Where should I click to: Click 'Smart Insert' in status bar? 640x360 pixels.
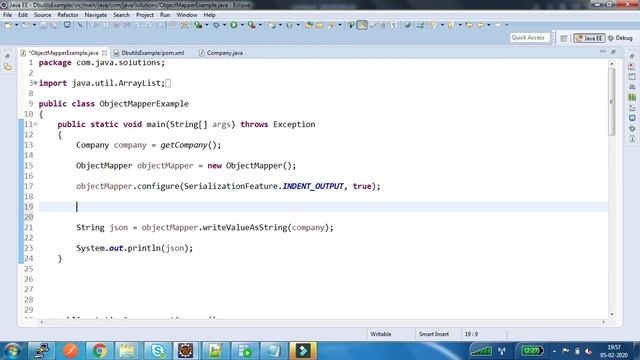433,334
